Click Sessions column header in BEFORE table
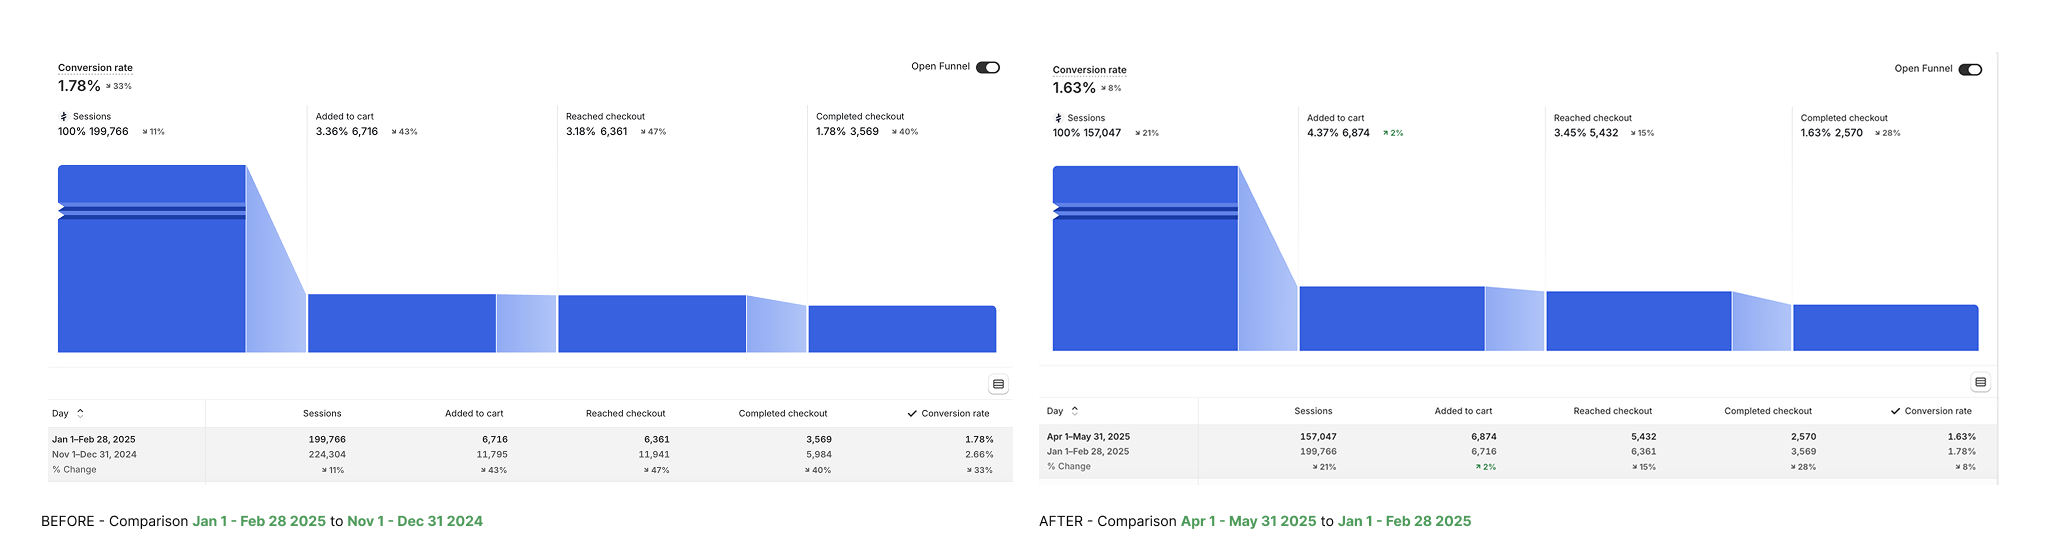This screenshot has height=557, width=2056. 322,413
